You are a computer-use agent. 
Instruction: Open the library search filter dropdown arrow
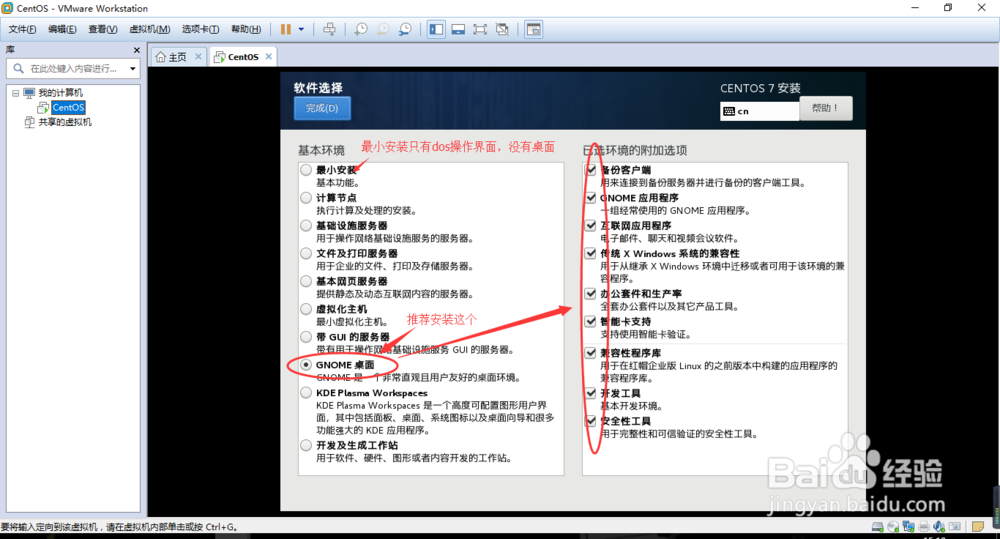133,68
